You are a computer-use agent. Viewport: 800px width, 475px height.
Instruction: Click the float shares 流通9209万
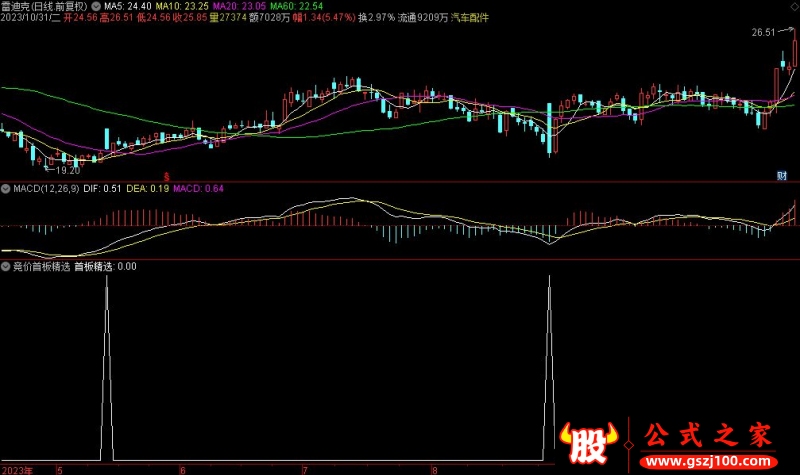pyautogui.click(x=423, y=18)
